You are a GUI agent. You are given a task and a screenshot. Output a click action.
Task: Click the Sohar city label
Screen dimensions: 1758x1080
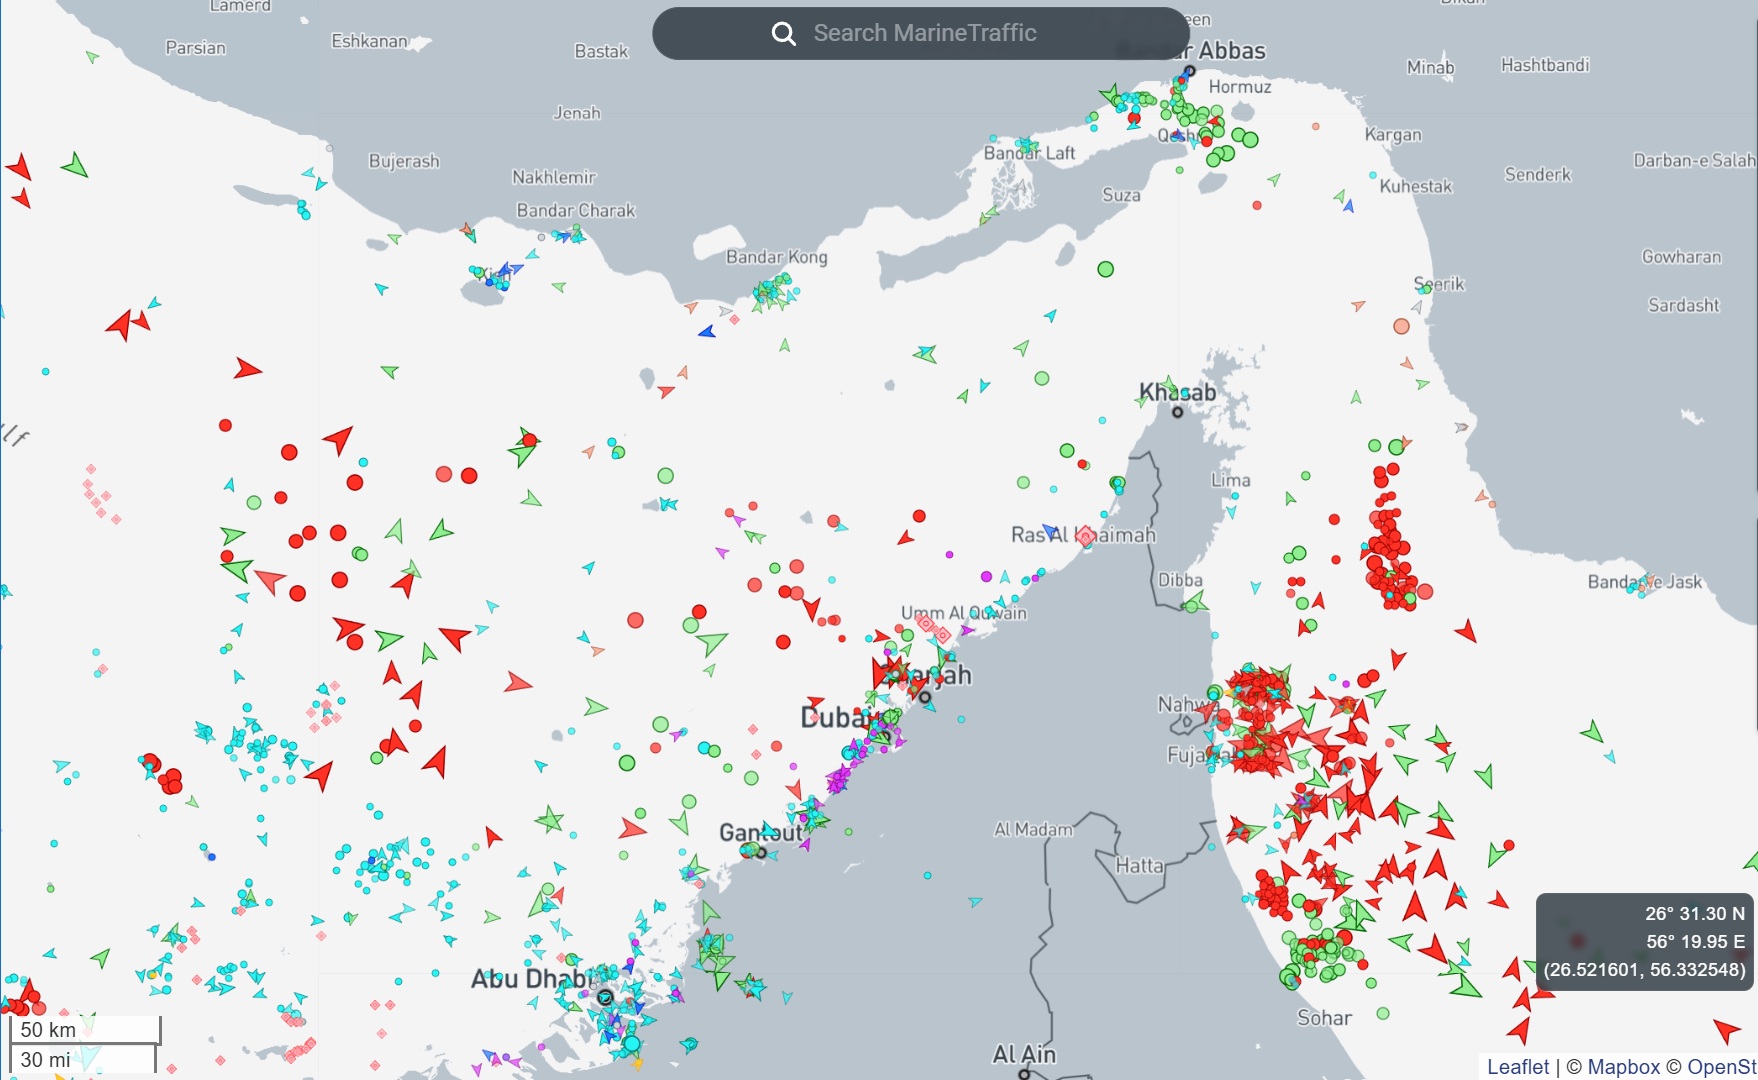point(1323,1018)
